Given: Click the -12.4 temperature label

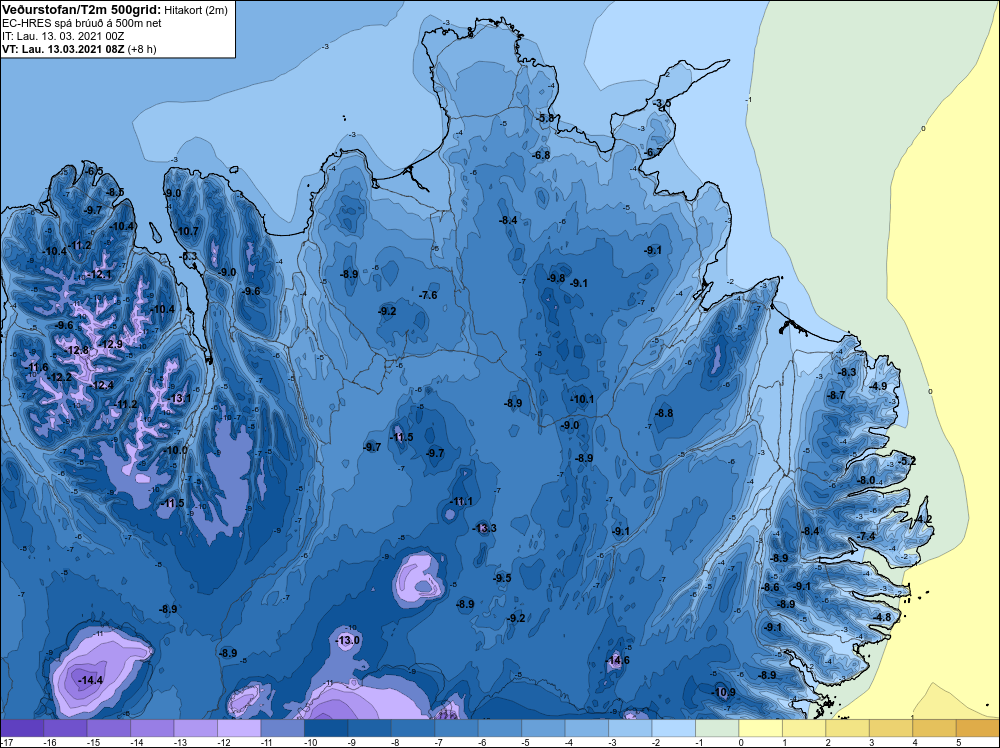Looking at the screenshot, I should pos(101,385).
